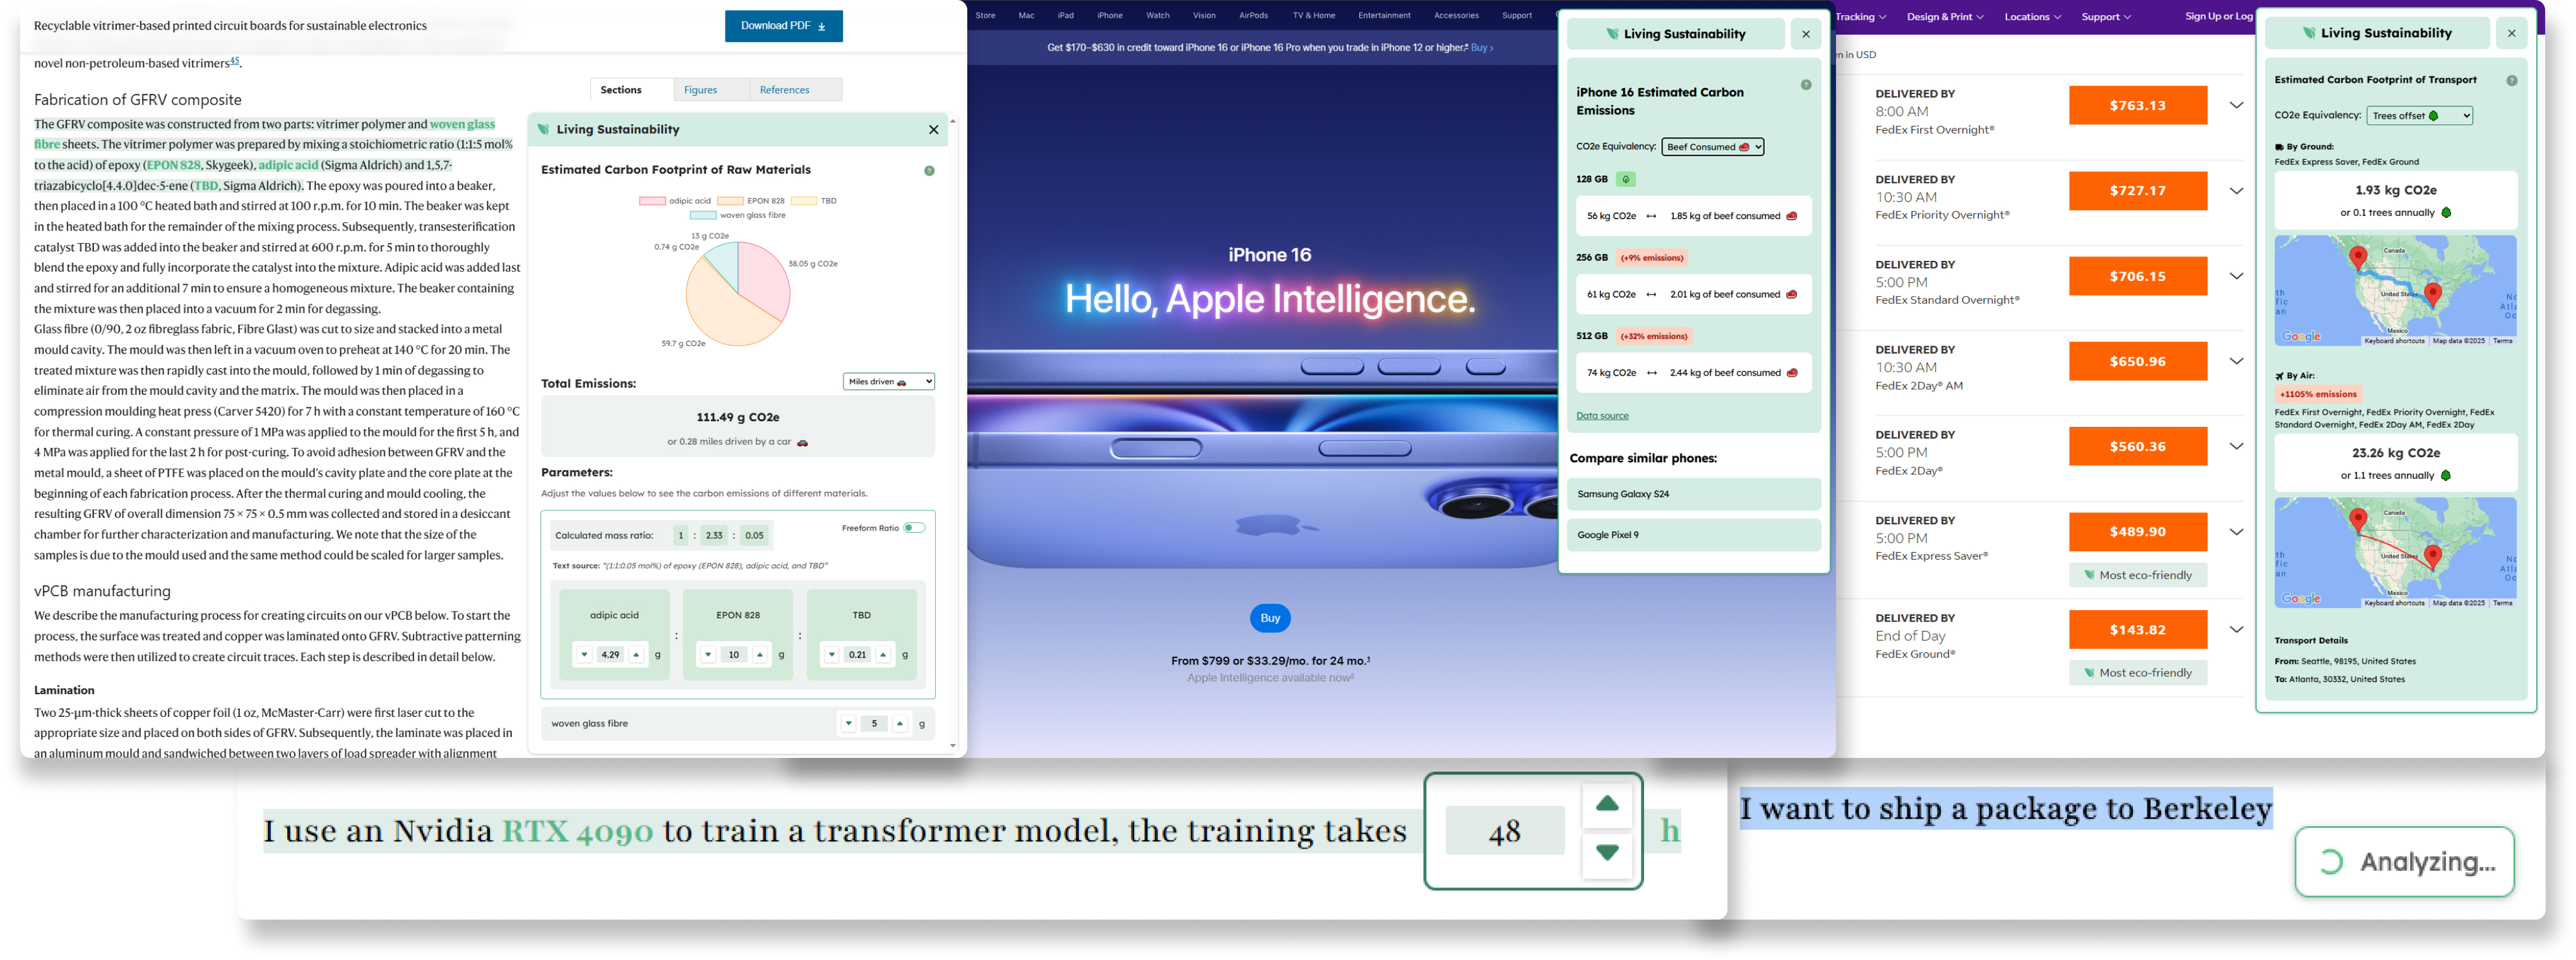Viewport: 2576px width, 960px height.
Task: Toggle the Freeform Ratio switch
Action: click(x=914, y=528)
